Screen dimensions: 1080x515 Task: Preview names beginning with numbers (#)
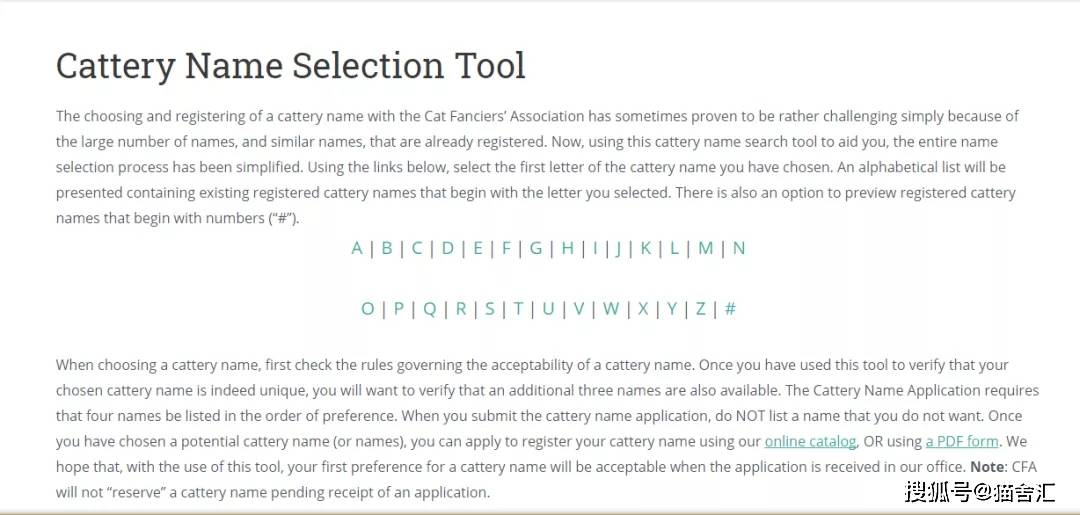[x=731, y=308]
